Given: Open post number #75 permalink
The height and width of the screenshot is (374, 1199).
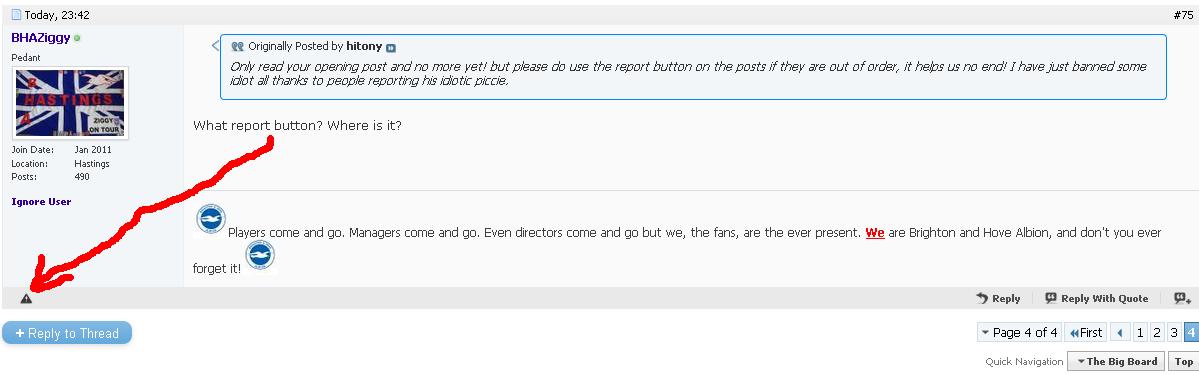Looking at the screenshot, I should [1182, 15].
